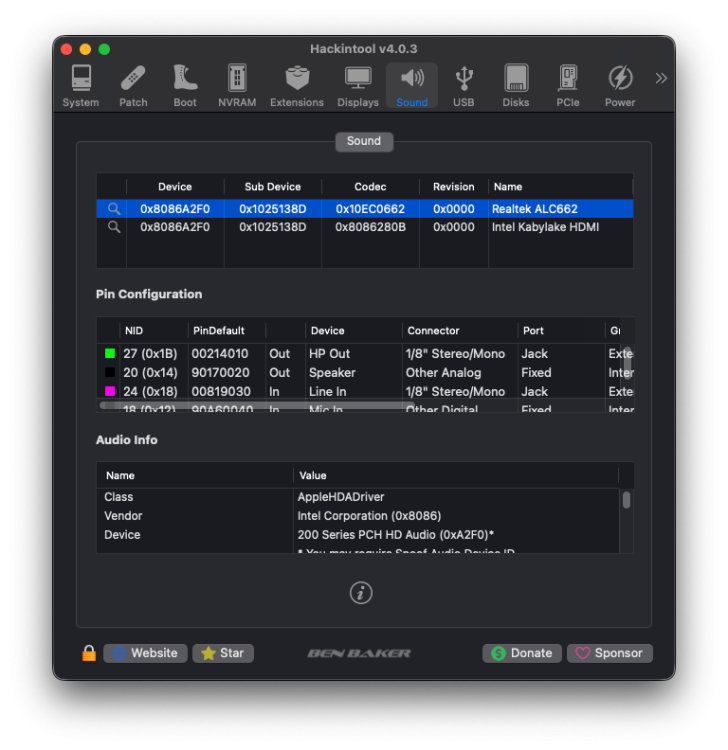Screen dimensions: 728x750
Task: Click codec value 0x8086280B
Action: click(370, 227)
